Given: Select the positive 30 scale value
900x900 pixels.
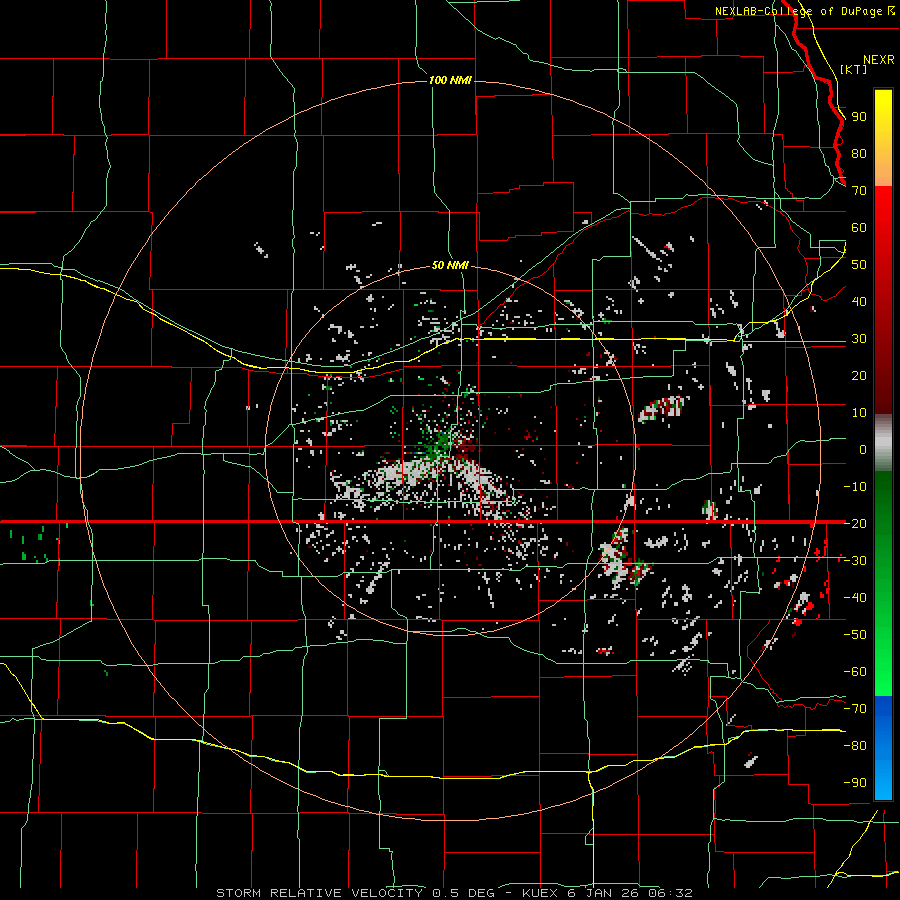Looking at the screenshot, I should [x=859, y=339].
